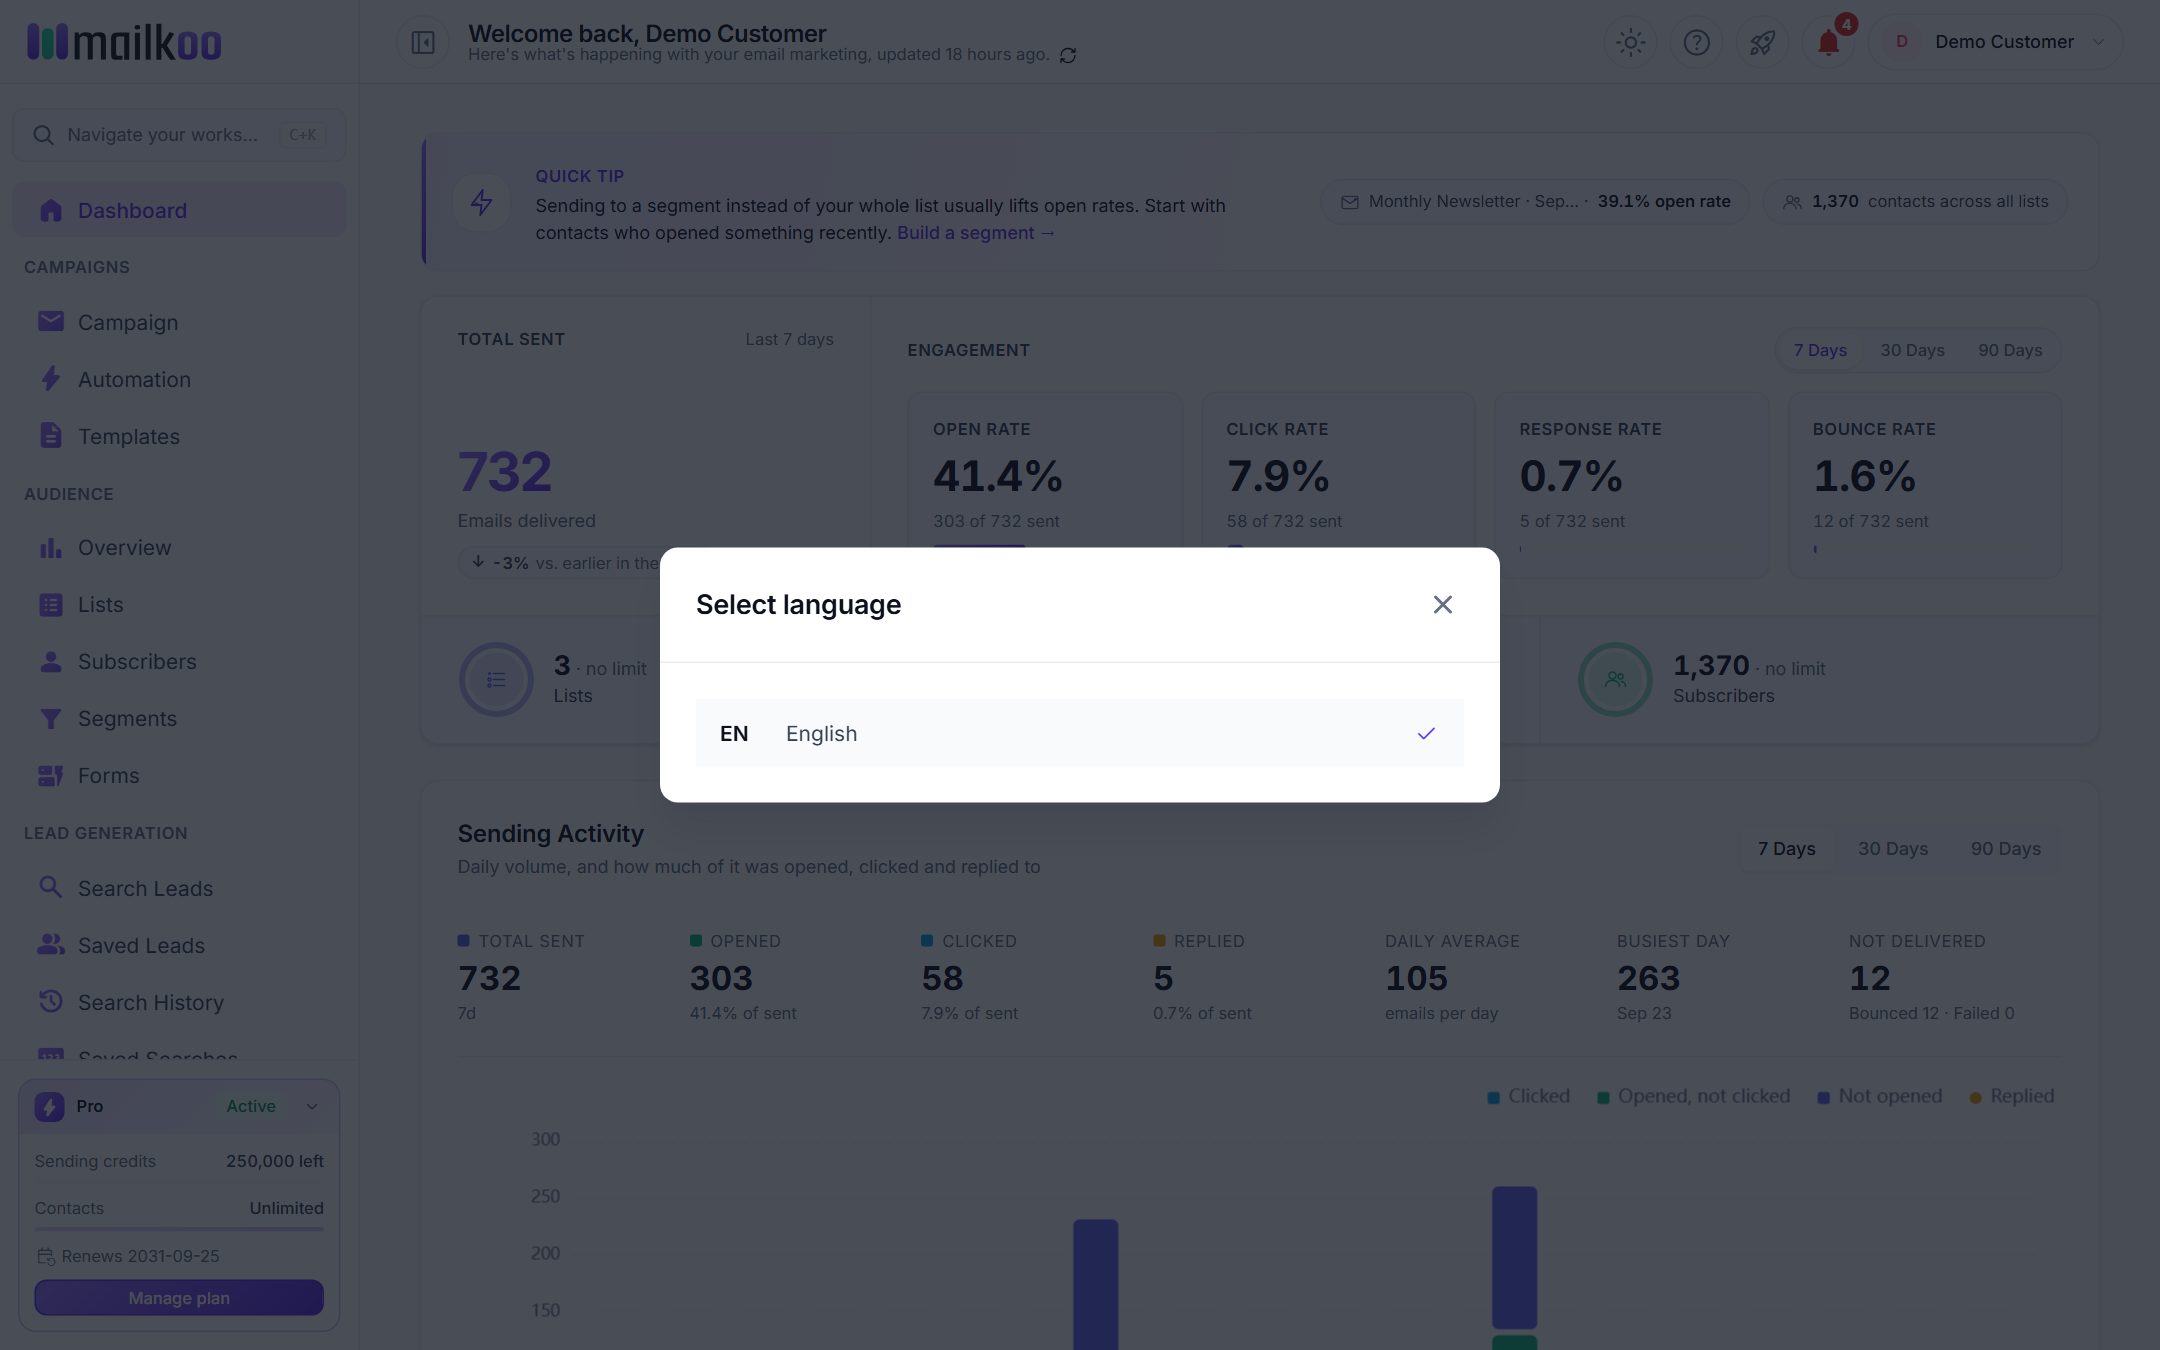This screenshot has width=2160, height=1350.
Task: Open Dashboard in sidebar
Action: pos(179,210)
